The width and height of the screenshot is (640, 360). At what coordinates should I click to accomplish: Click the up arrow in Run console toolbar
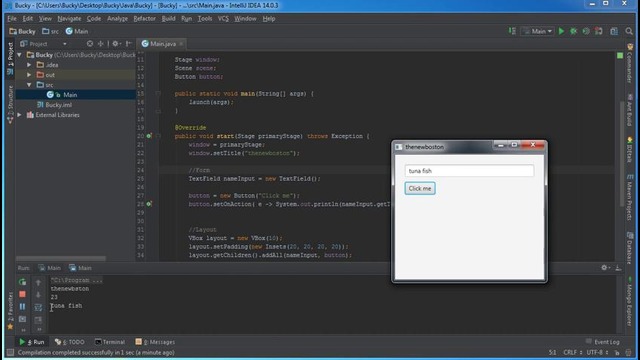coord(38,282)
